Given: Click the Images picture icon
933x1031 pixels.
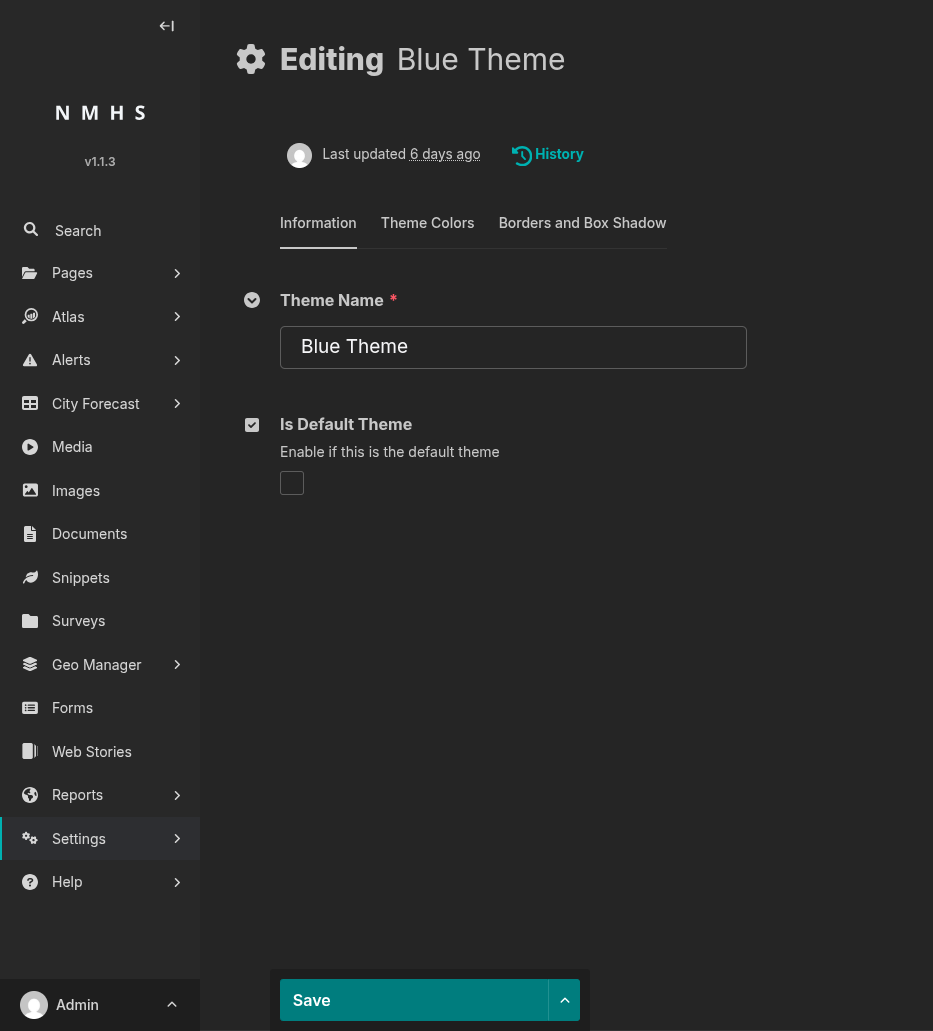Looking at the screenshot, I should click(30, 491).
